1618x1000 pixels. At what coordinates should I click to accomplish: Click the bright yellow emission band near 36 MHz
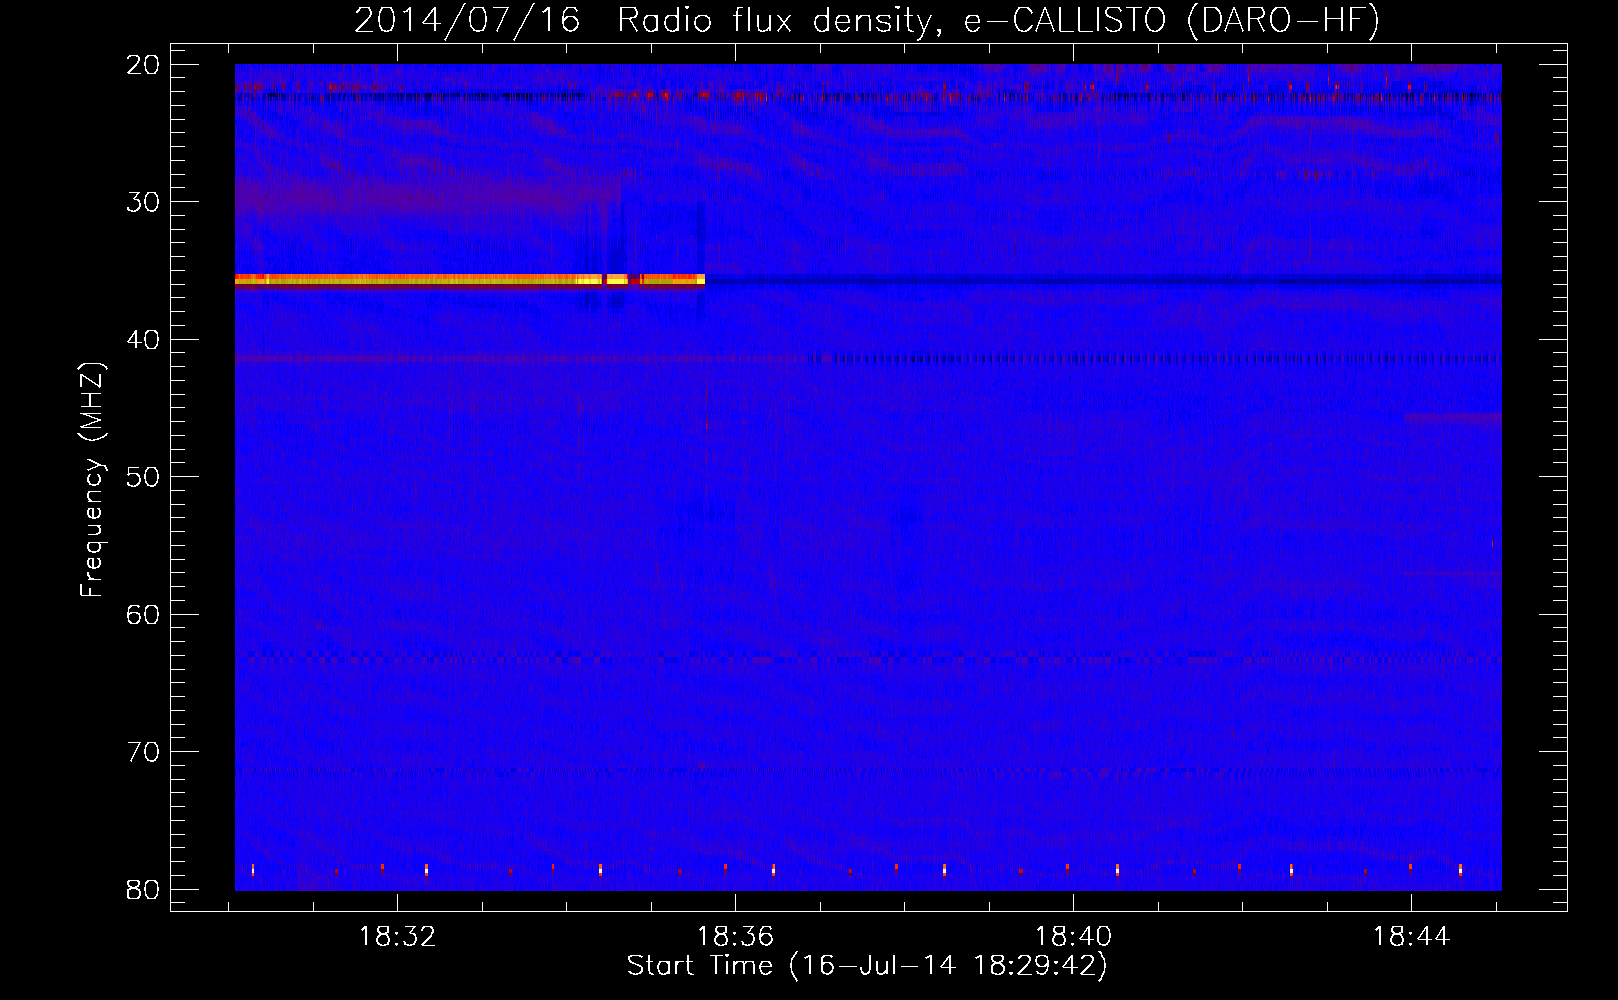470,280
